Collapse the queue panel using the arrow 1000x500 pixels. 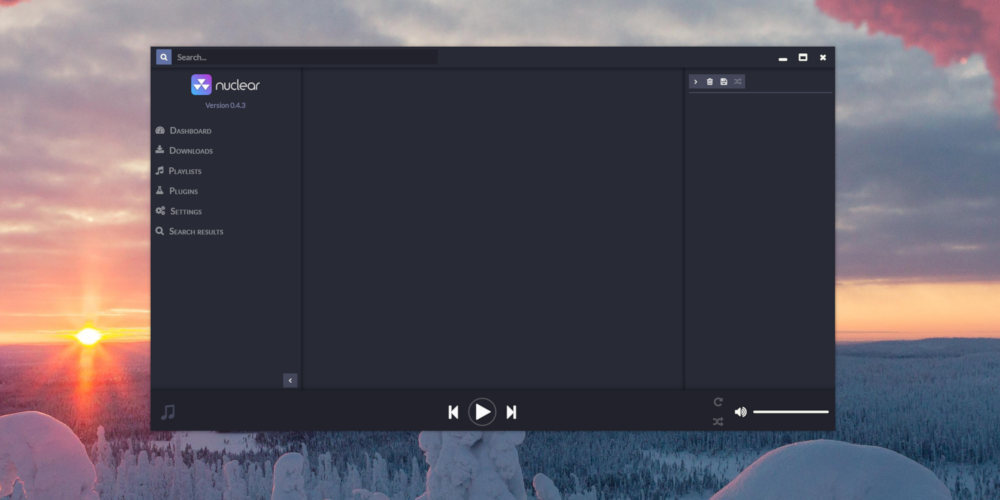[696, 81]
